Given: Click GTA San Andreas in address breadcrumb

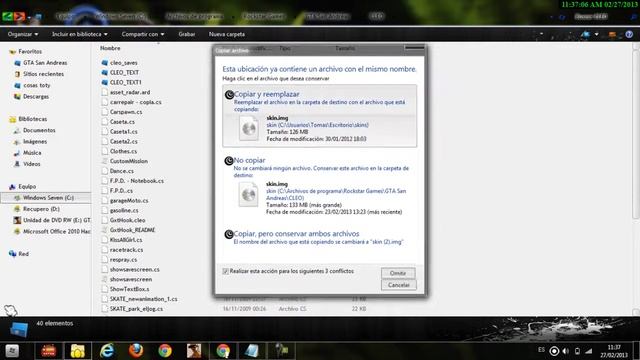Looking at the screenshot, I should pos(327,16).
